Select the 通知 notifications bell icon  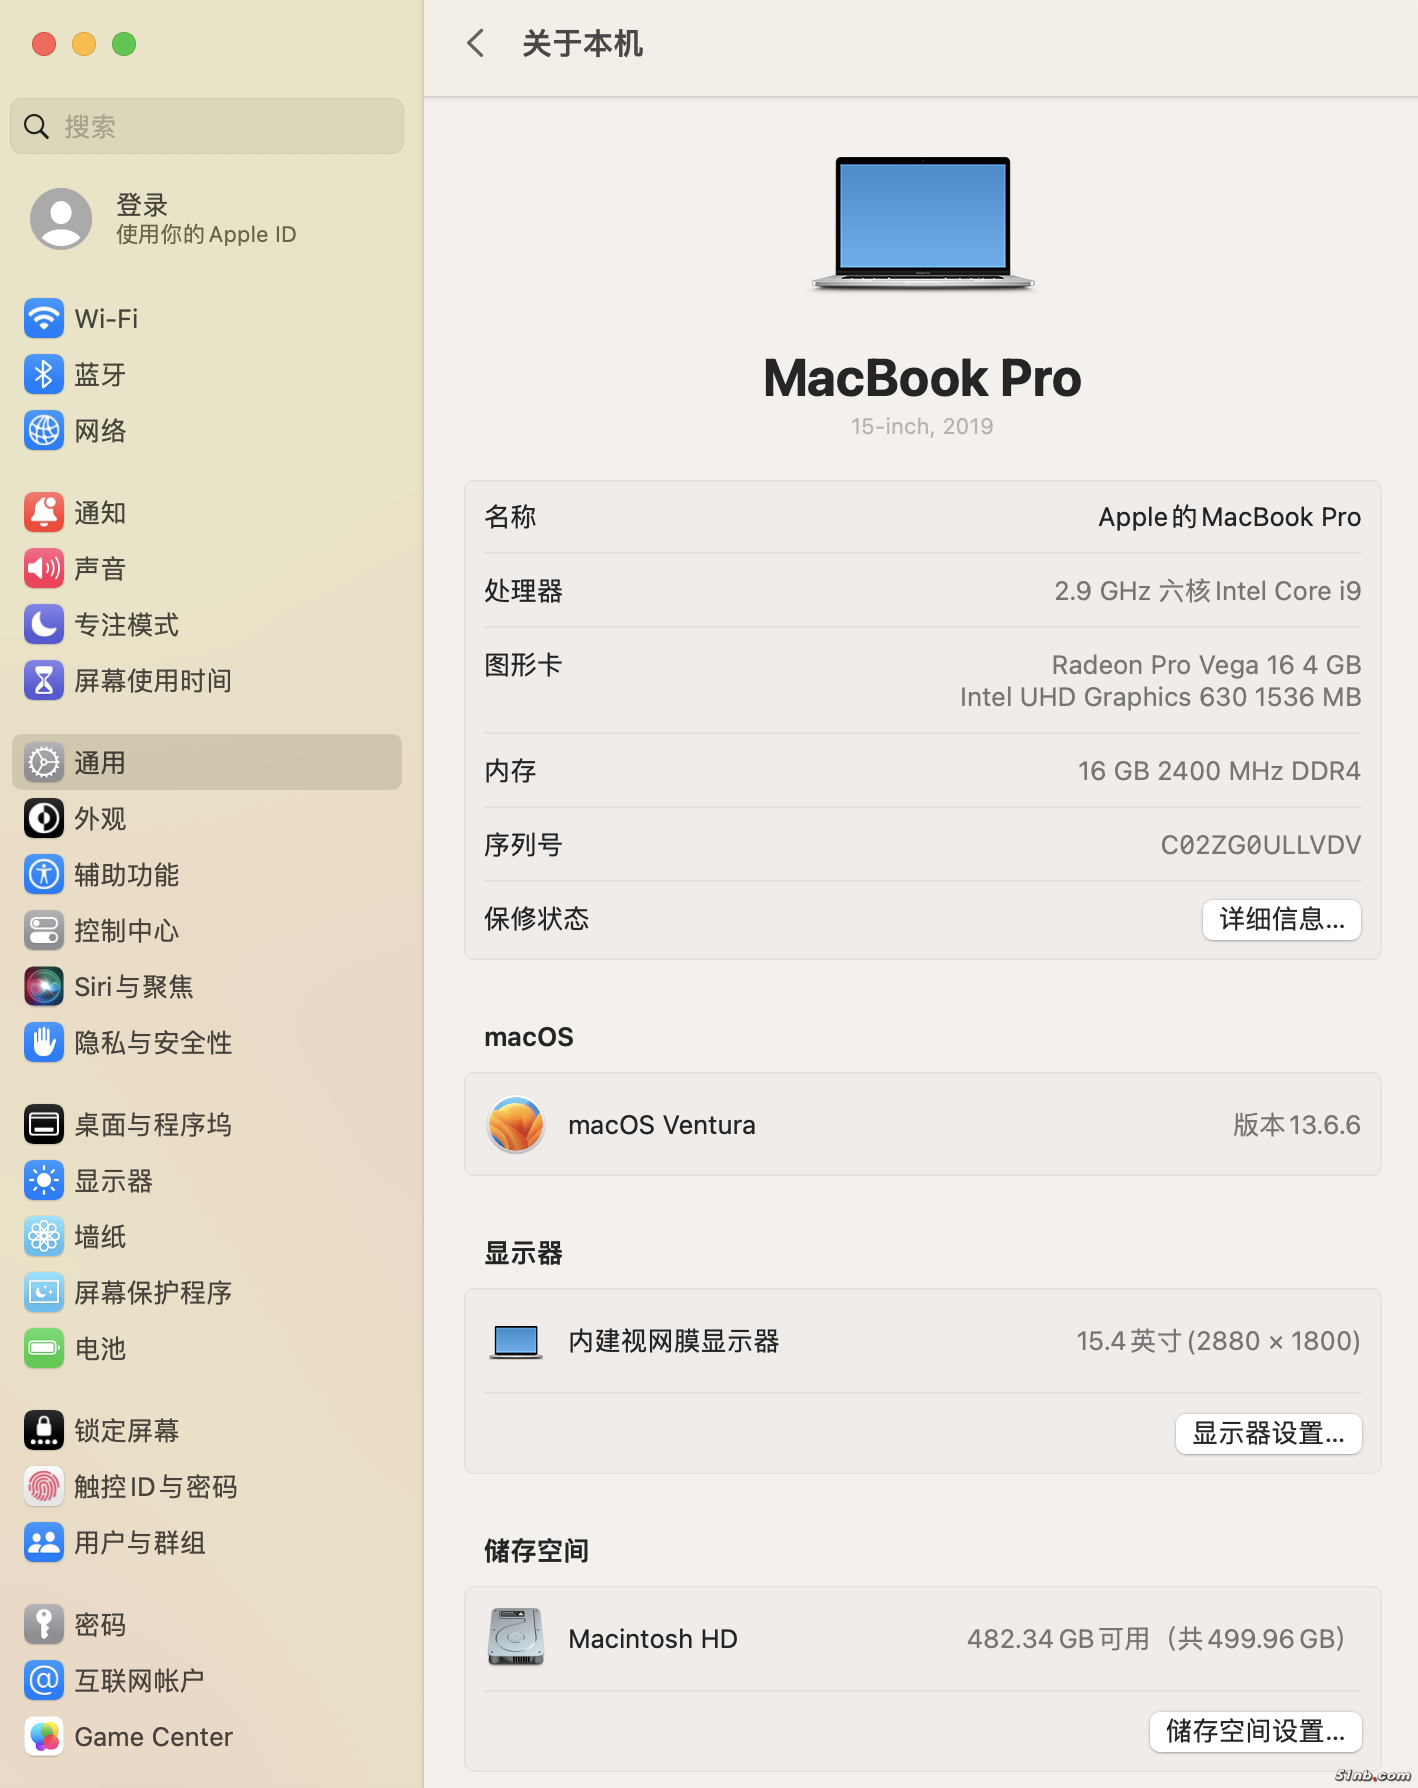coord(43,513)
